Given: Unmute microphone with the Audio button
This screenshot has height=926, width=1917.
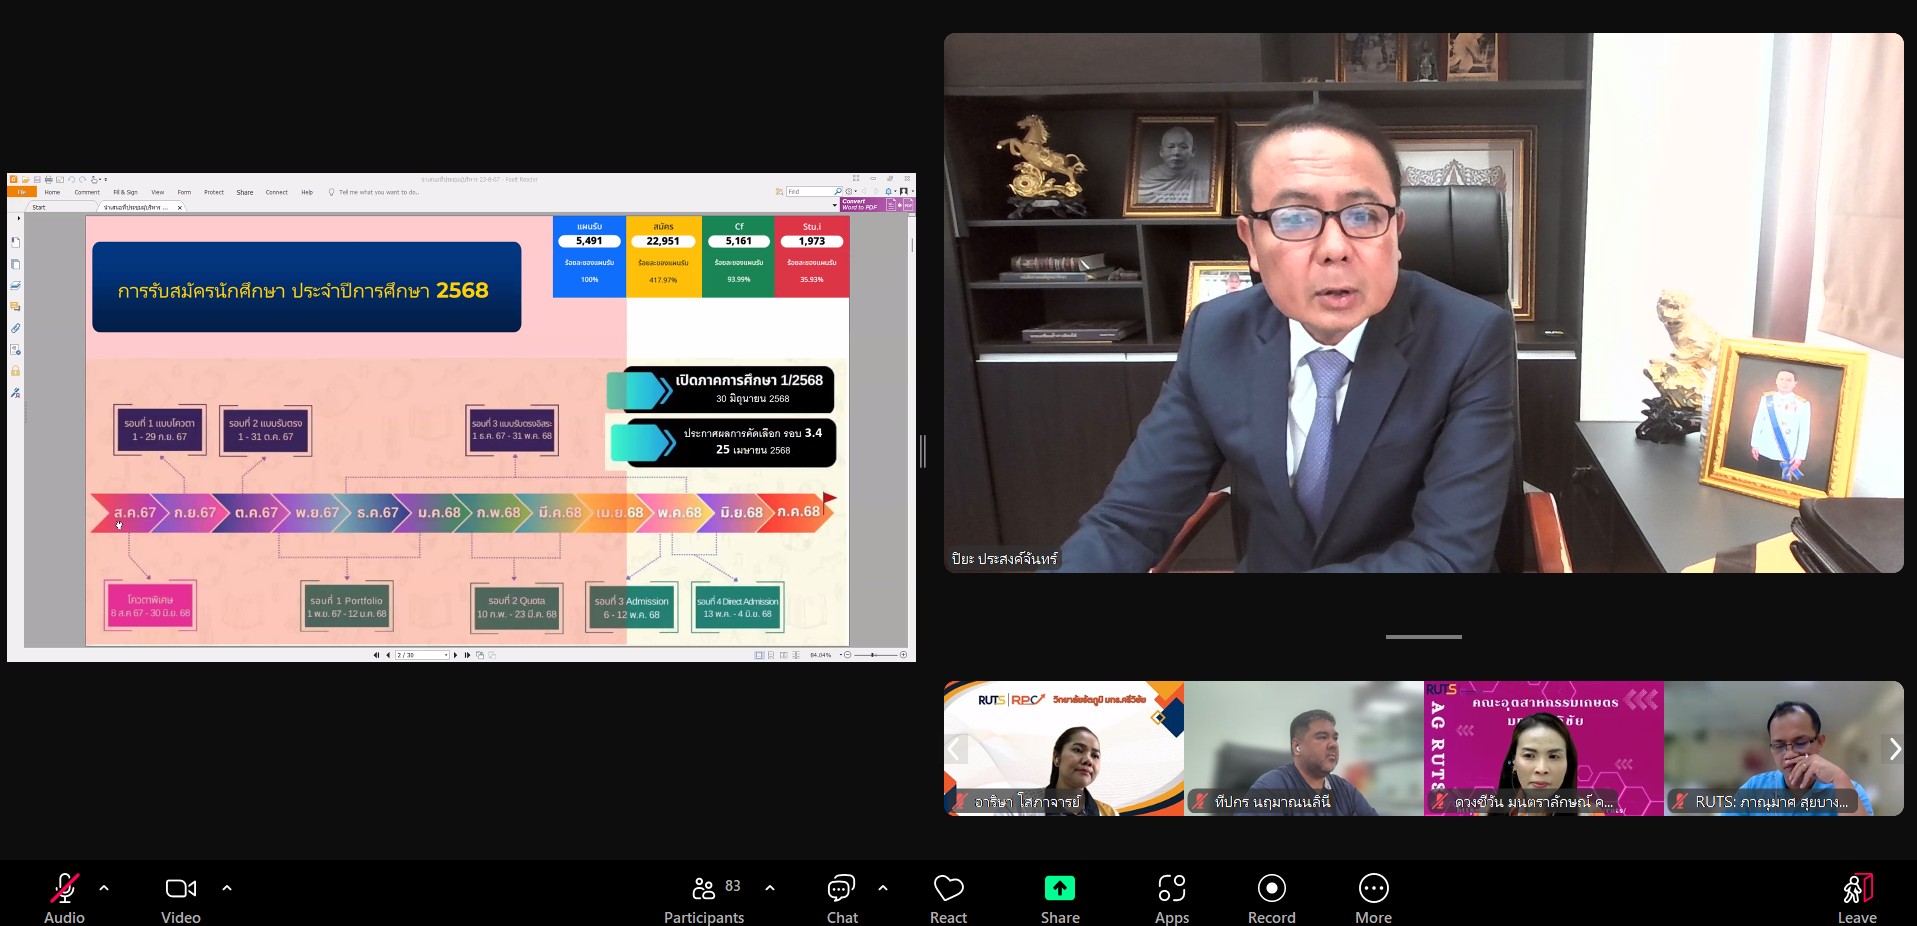Looking at the screenshot, I should [x=64, y=898].
